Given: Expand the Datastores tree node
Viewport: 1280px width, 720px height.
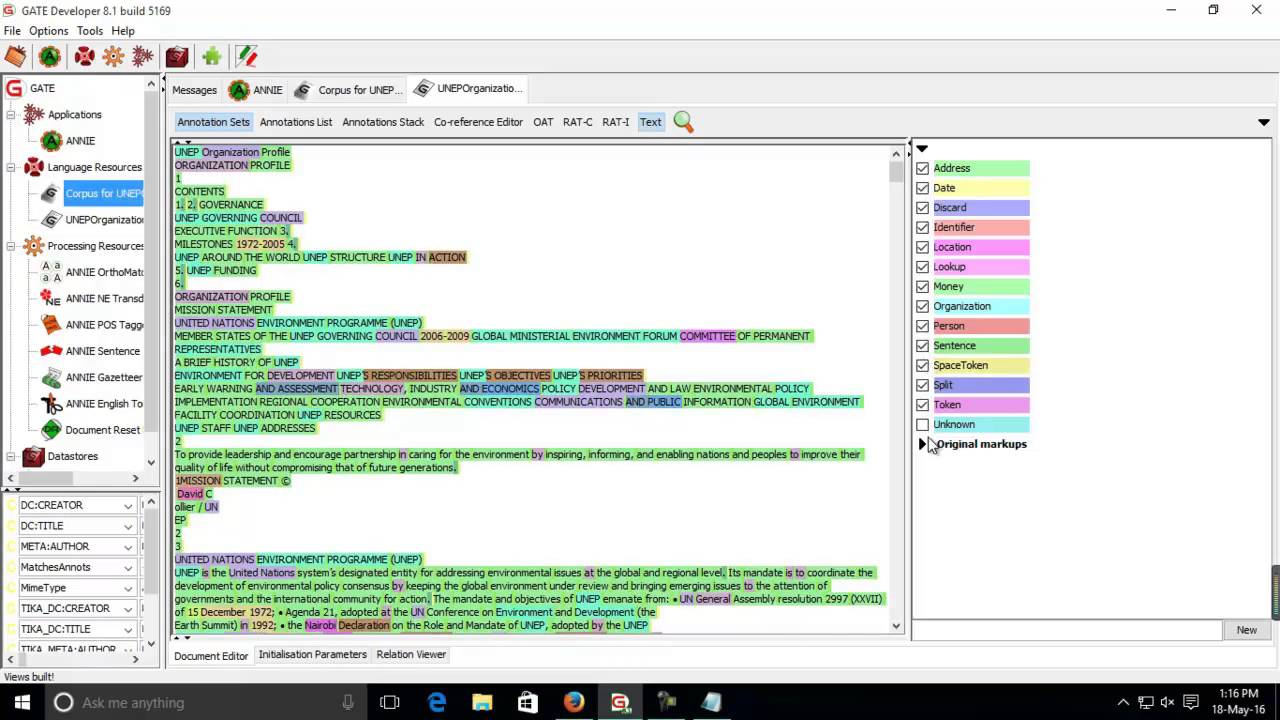Looking at the screenshot, I should (11, 456).
